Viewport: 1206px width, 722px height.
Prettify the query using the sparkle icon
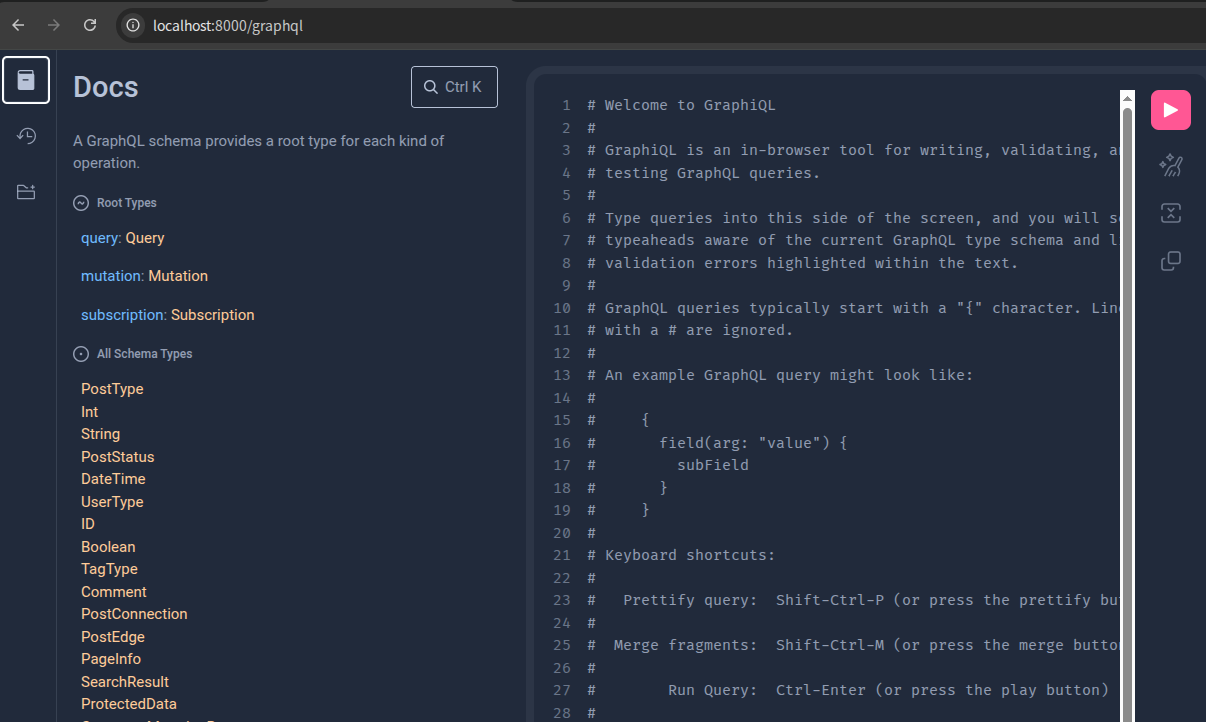click(x=1170, y=165)
